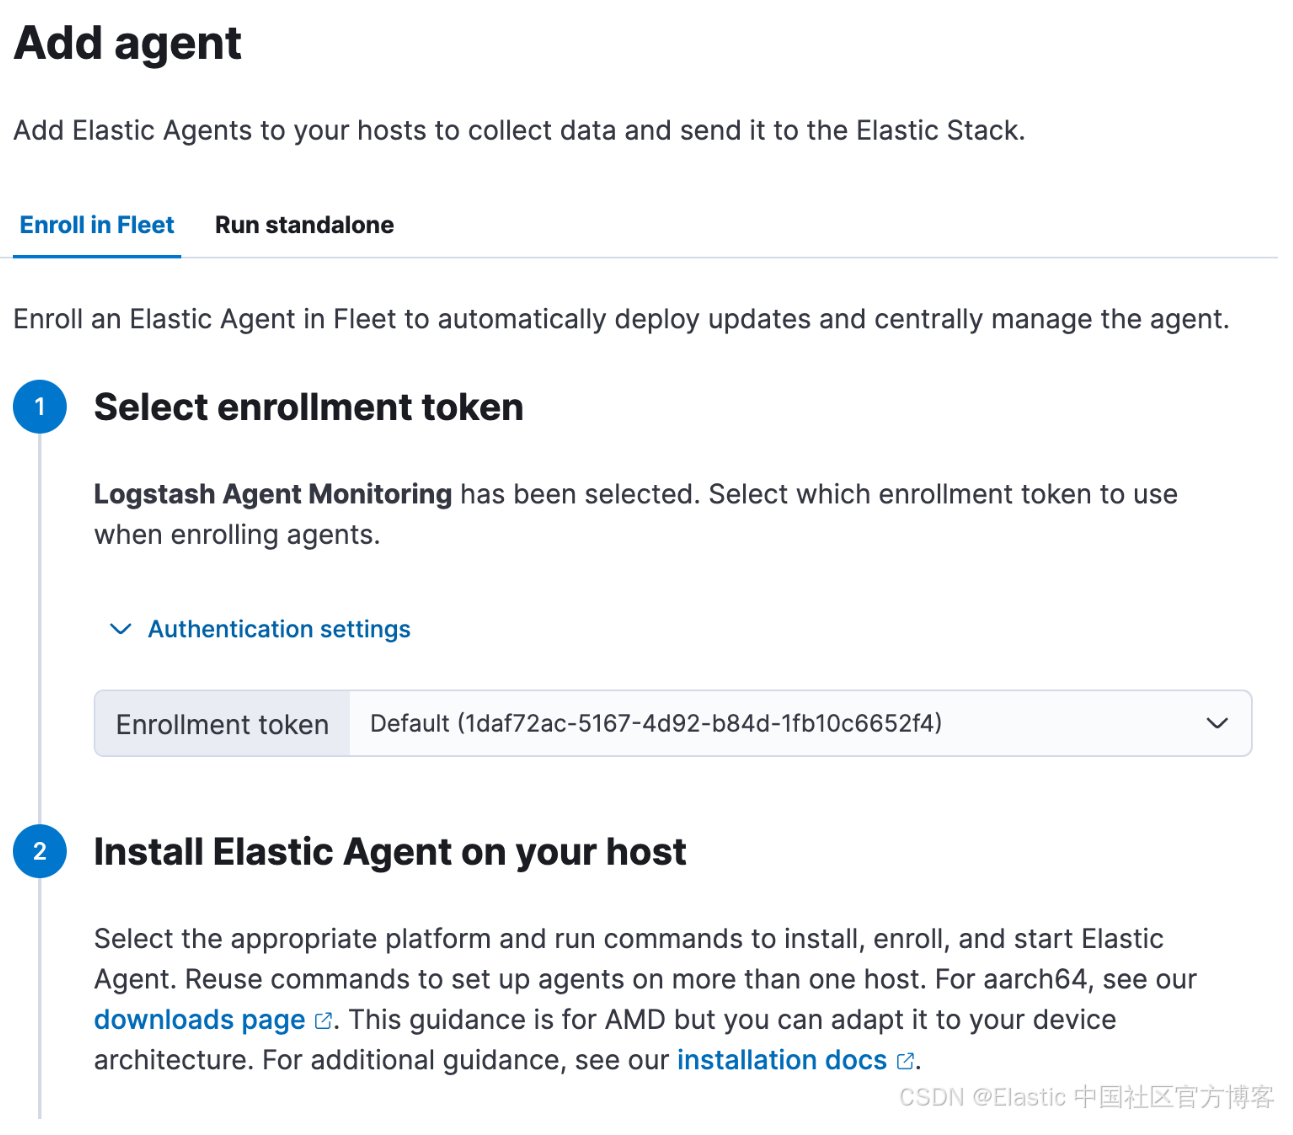Screen dimensions: 1293x1135
Task: Click the bold Logstash Agent Monitoring policy name
Action: coord(272,494)
